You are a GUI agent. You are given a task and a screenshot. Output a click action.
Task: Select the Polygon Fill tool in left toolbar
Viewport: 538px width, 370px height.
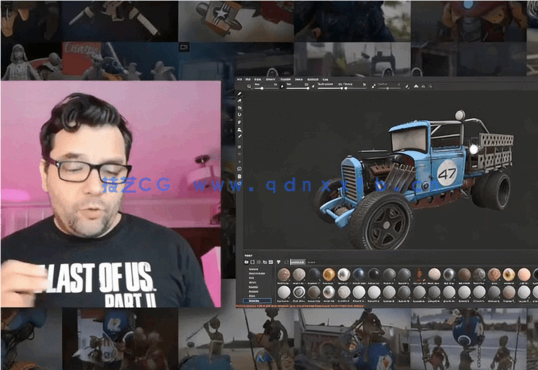pyautogui.click(x=239, y=115)
